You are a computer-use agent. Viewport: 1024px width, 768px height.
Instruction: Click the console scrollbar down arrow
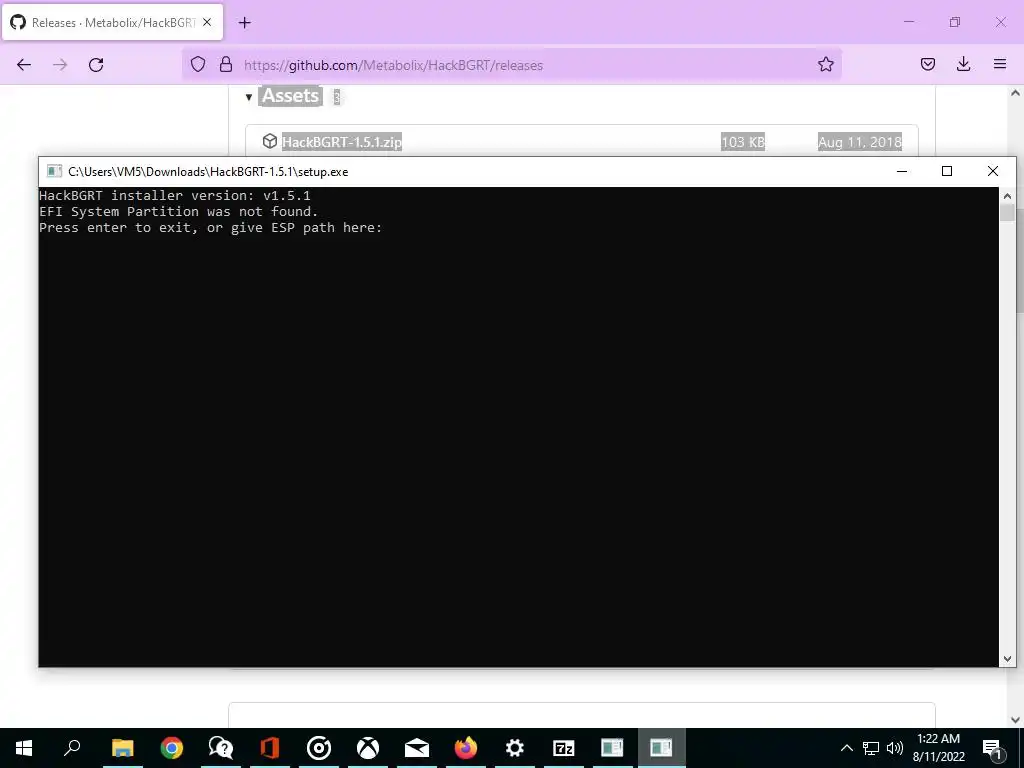coord(1007,659)
